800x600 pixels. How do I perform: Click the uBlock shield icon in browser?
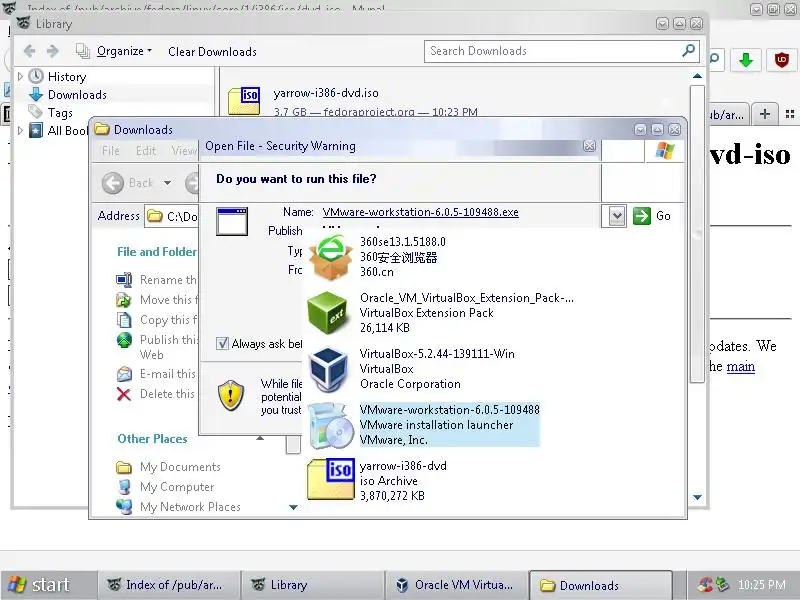click(782, 60)
